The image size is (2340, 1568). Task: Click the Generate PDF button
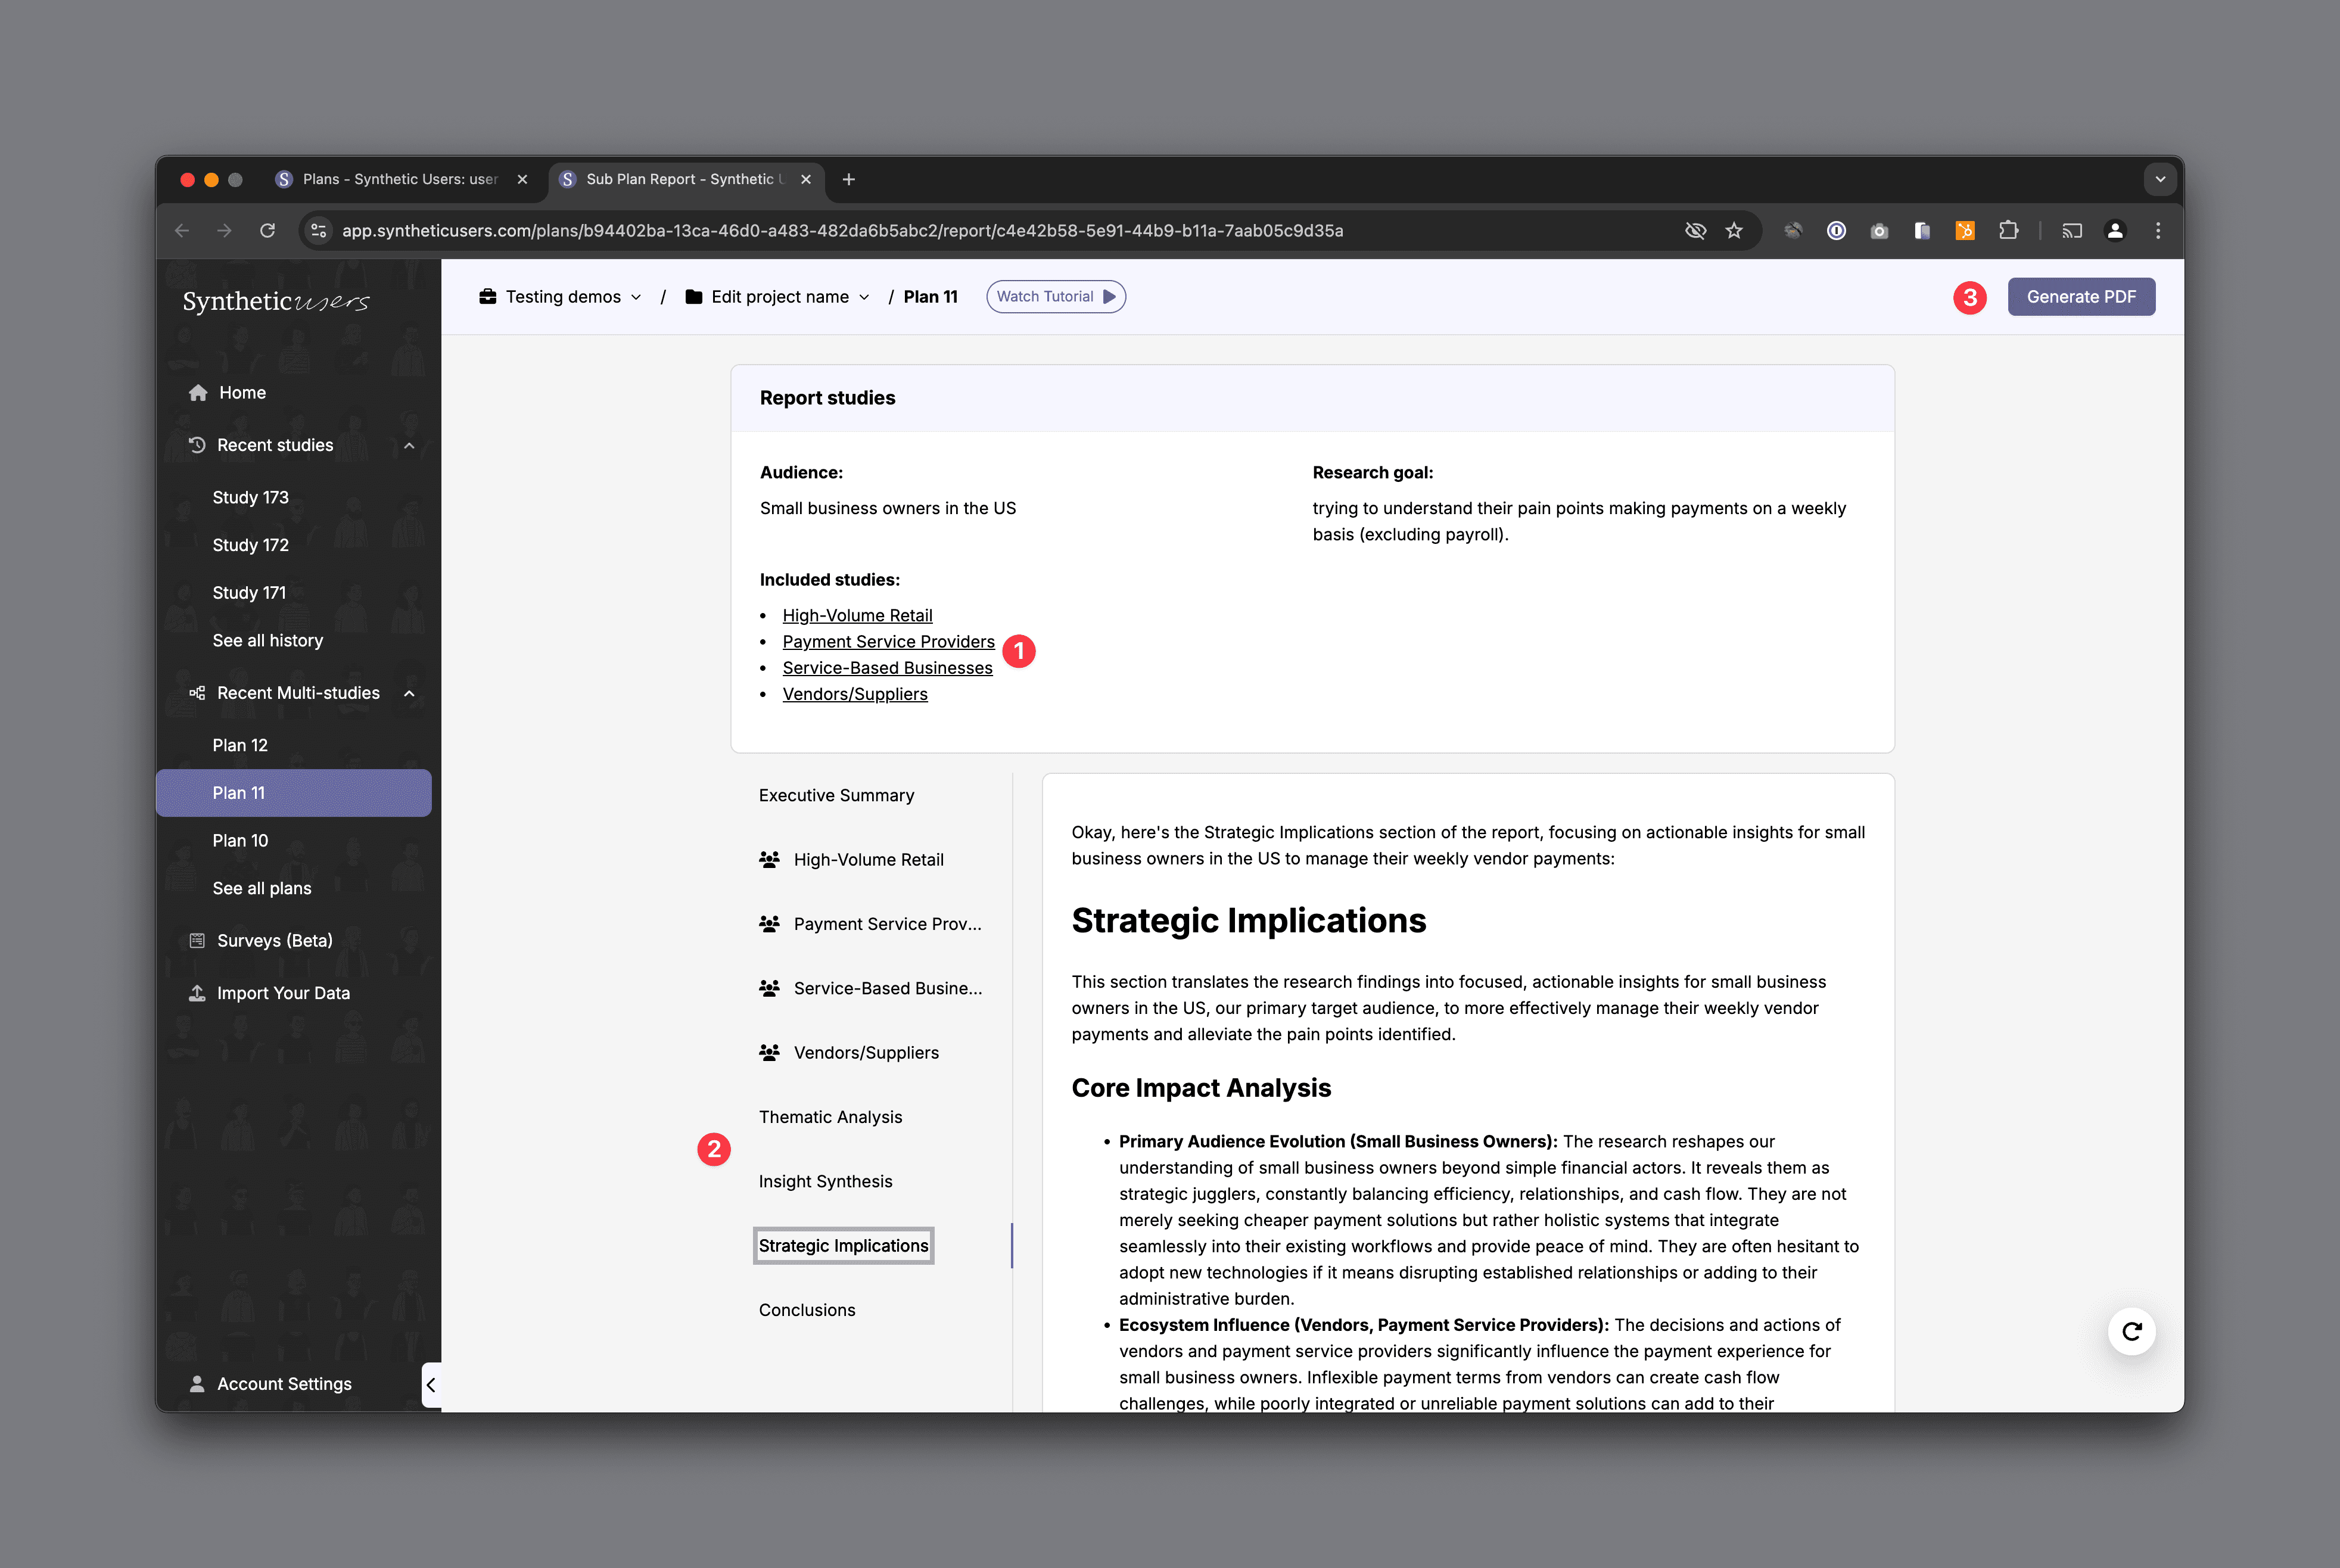pos(2080,297)
